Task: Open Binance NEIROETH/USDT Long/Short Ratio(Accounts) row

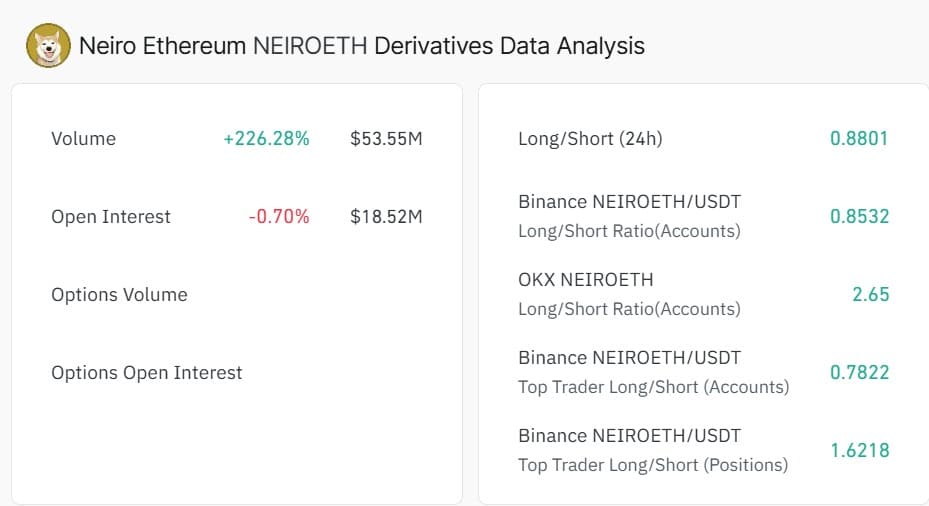Action: tap(629, 216)
